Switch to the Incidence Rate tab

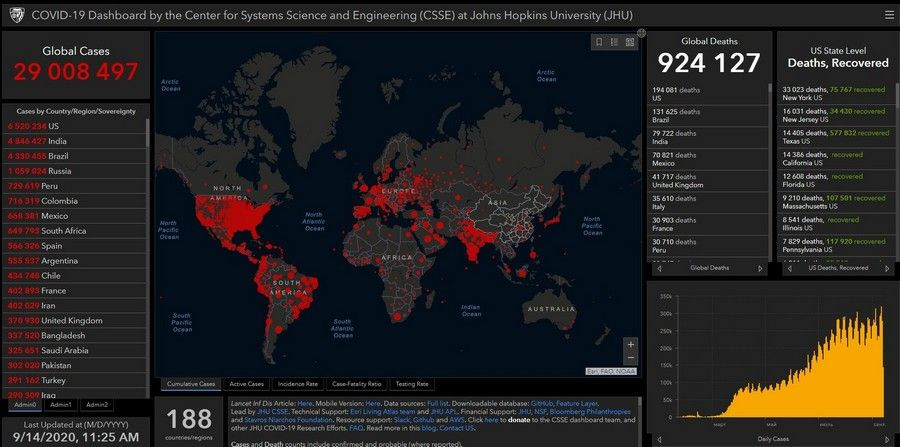click(x=297, y=384)
